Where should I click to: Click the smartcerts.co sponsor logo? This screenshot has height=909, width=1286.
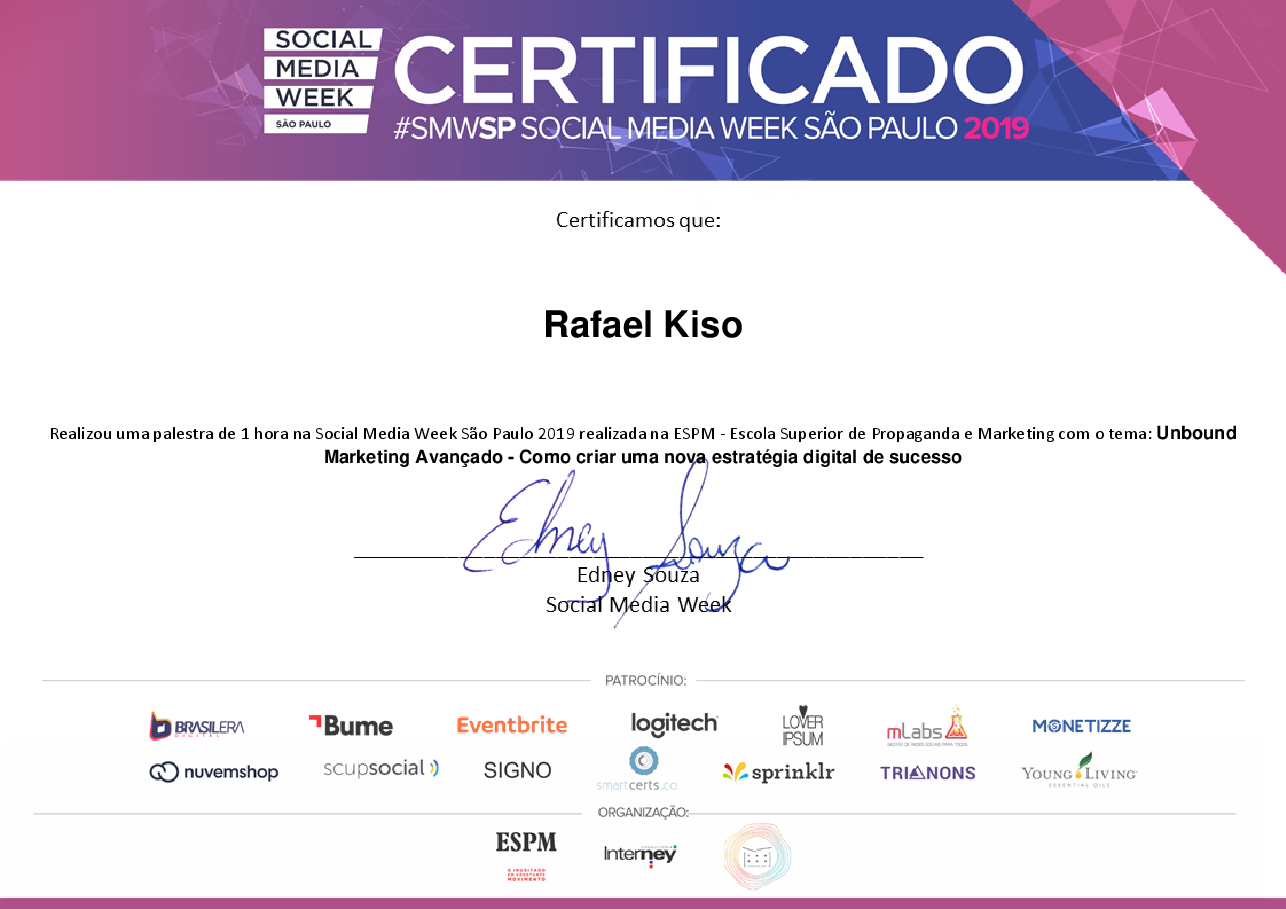(x=637, y=769)
